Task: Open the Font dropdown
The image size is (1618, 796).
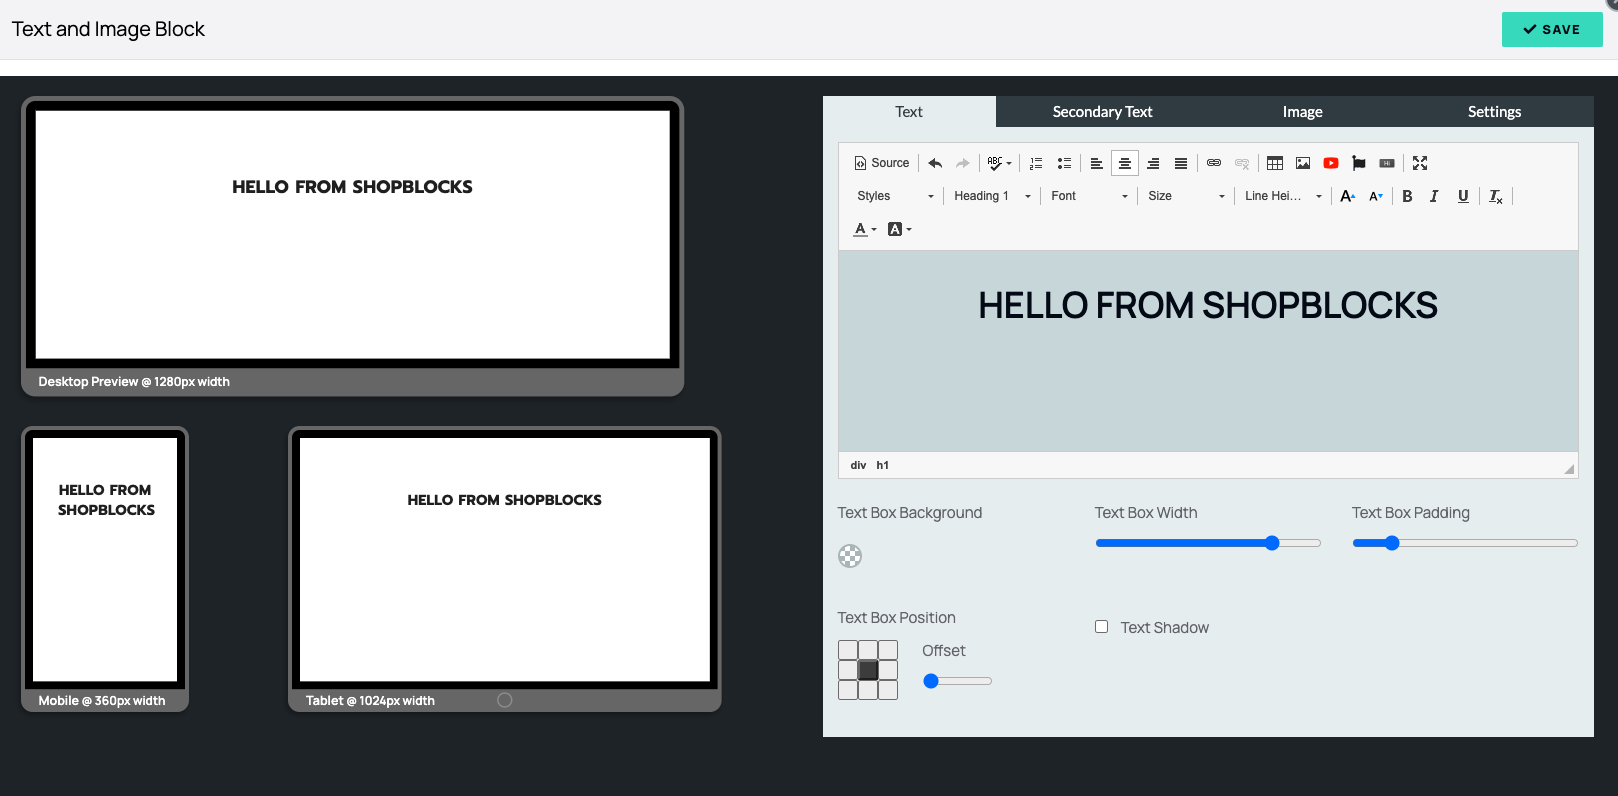Action: coord(1089,196)
